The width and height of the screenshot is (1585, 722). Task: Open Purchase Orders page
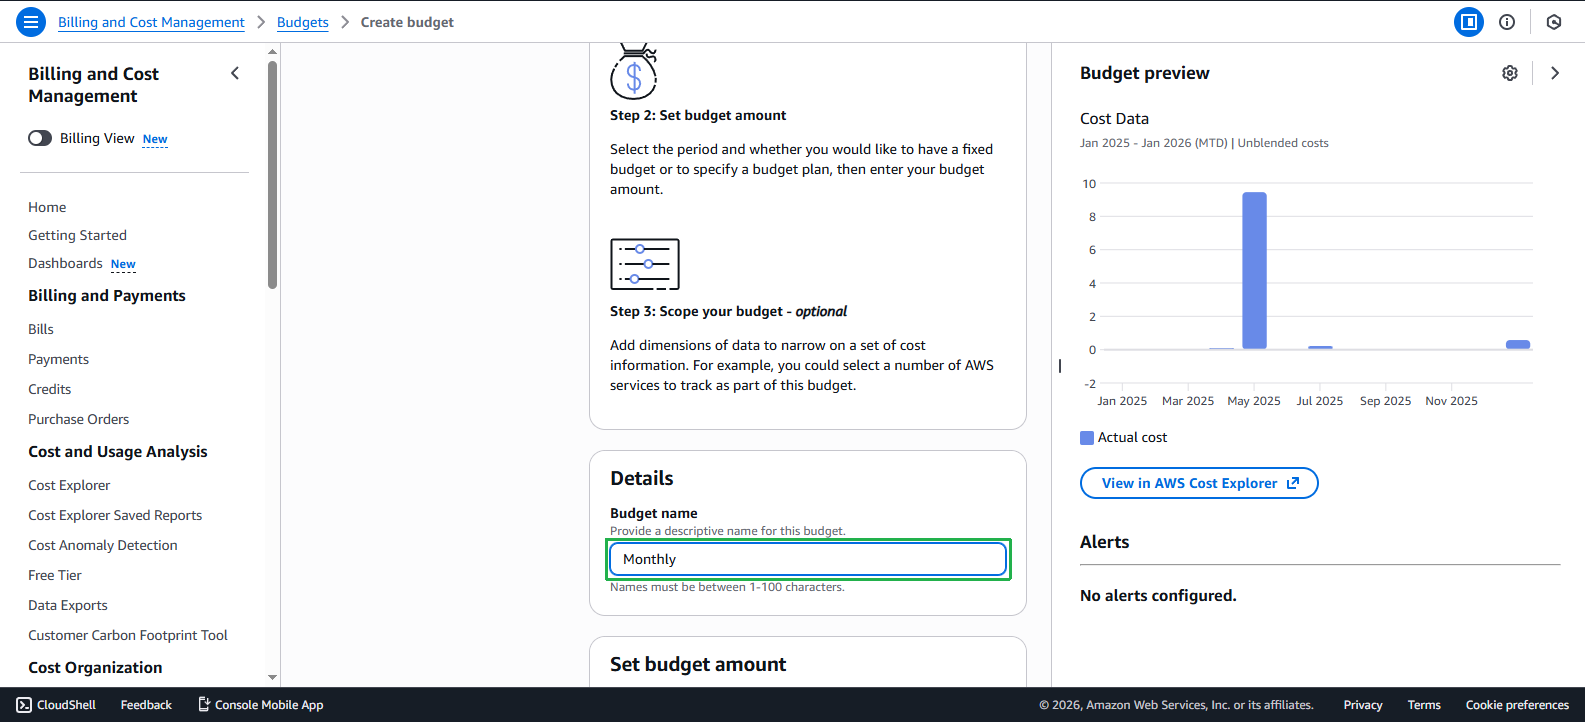click(78, 419)
